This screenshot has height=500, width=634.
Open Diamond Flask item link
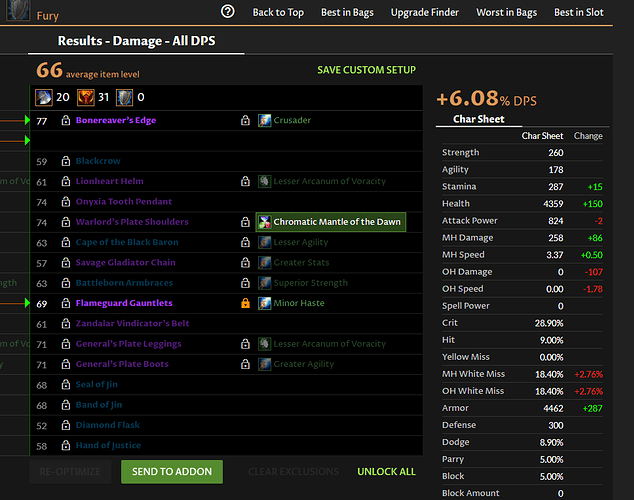click(108, 425)
